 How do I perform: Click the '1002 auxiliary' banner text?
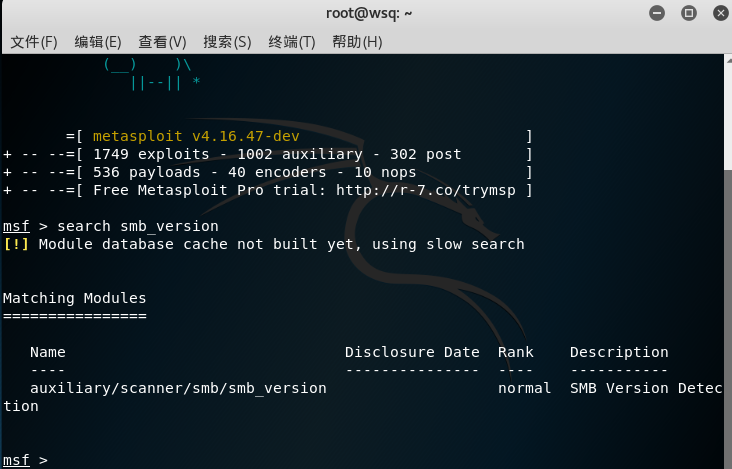(300, 154)
